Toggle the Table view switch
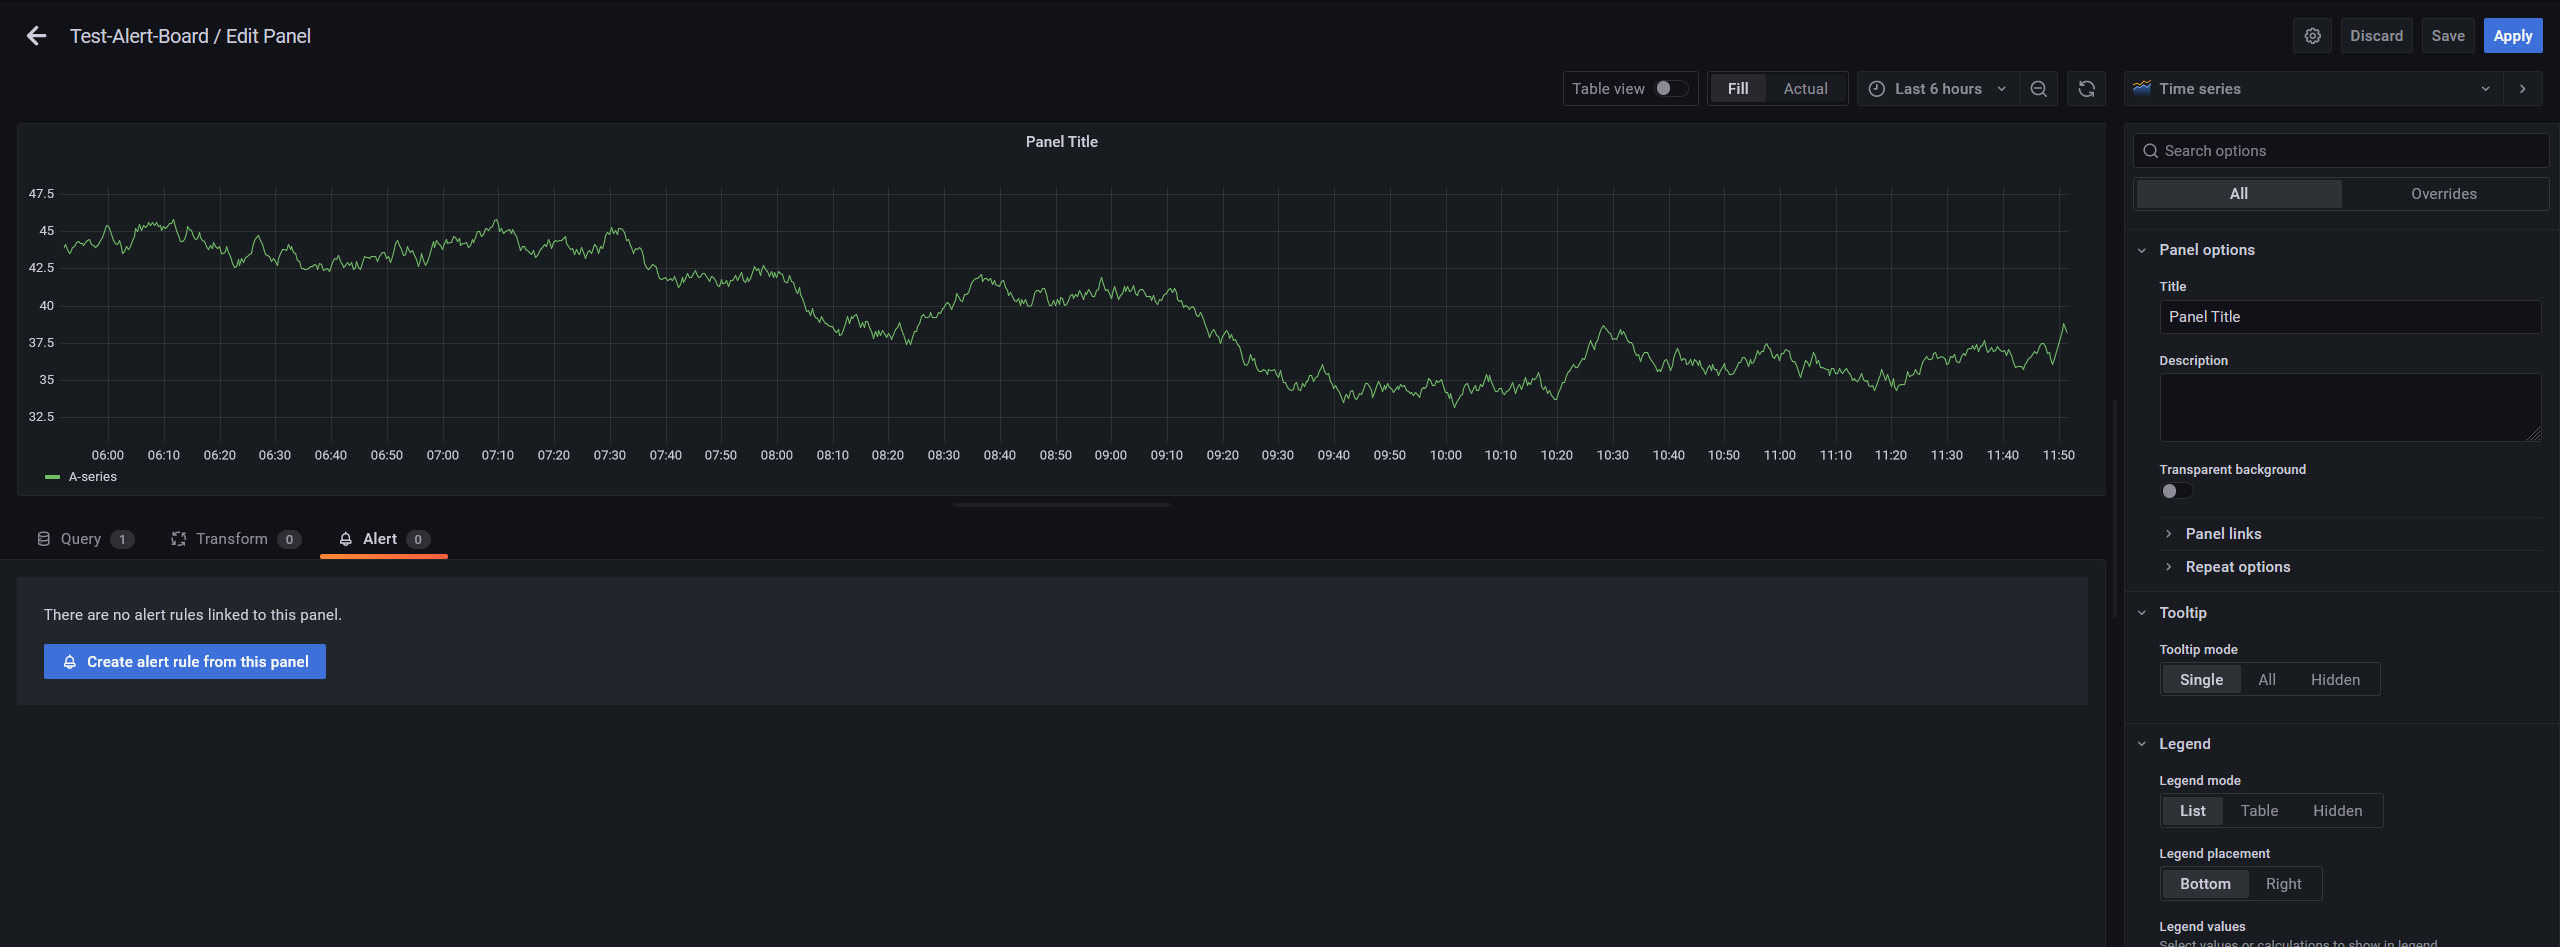 [x=1671, y=88]
